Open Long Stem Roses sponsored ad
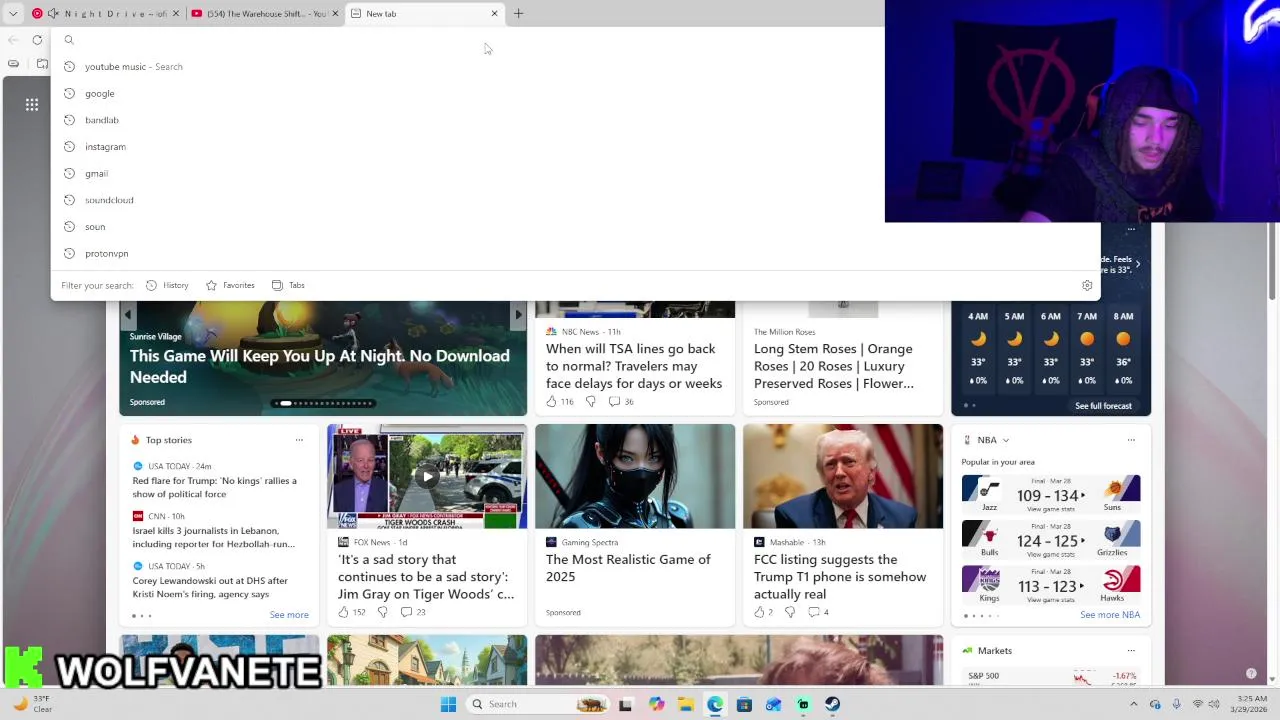 pos(834,366)
